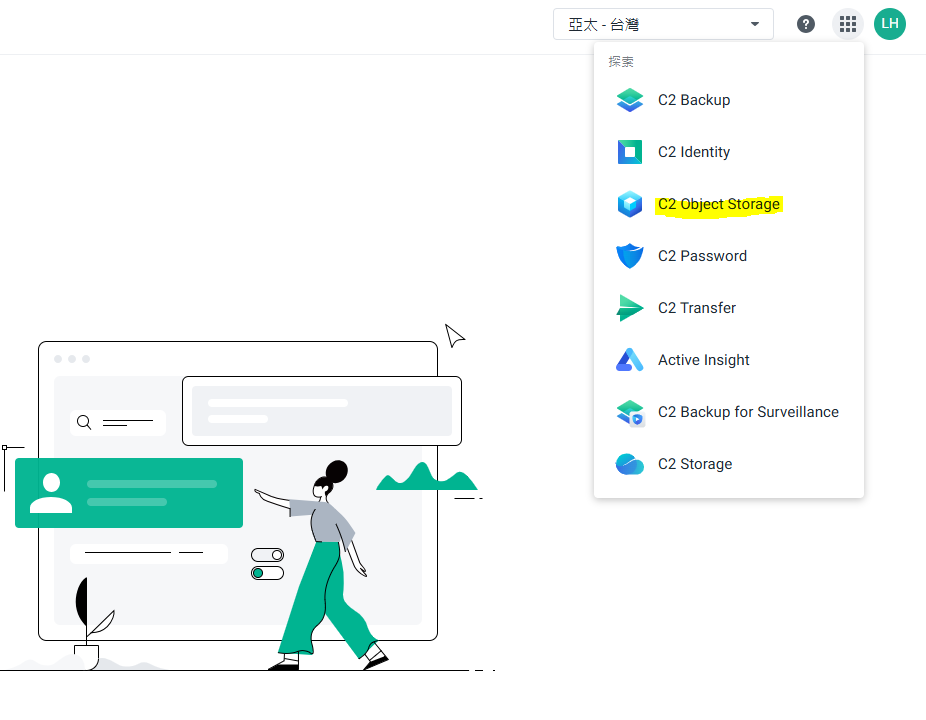Open the help question mark icon

coord(806,24)
